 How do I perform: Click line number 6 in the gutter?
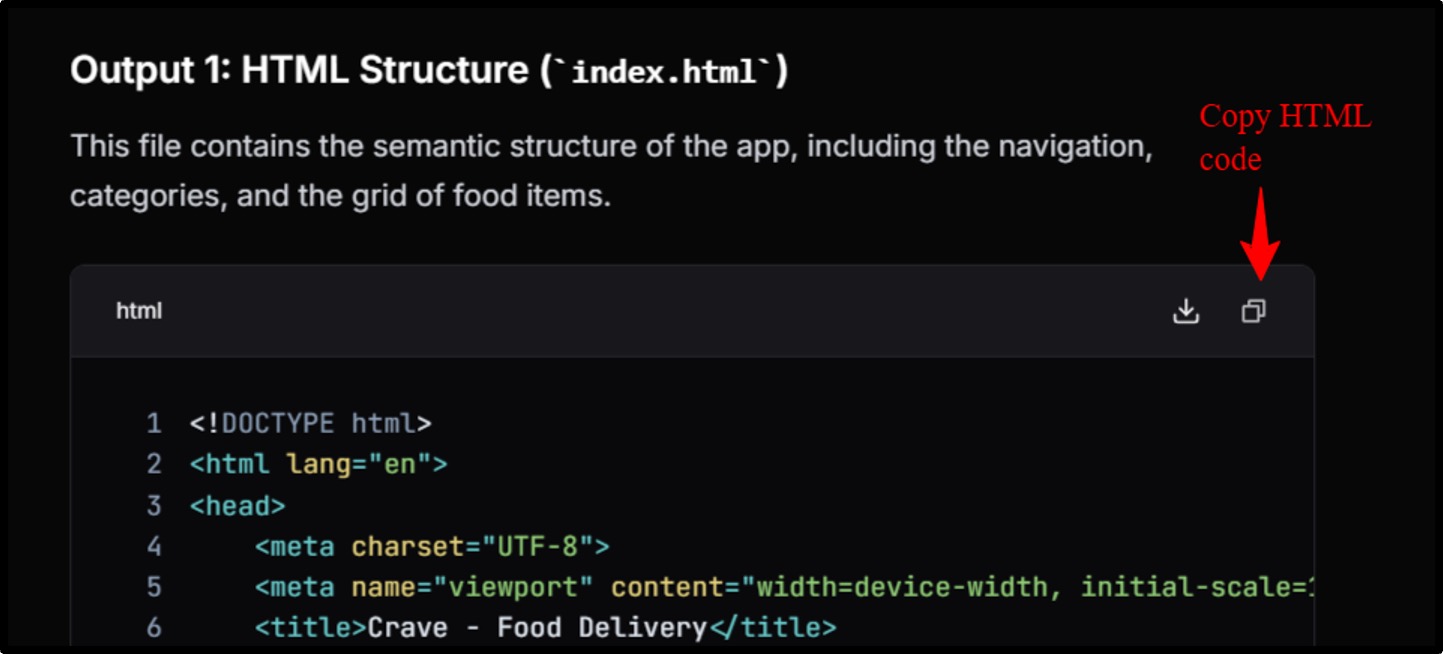pyautogui.click(x=154, y=627)
